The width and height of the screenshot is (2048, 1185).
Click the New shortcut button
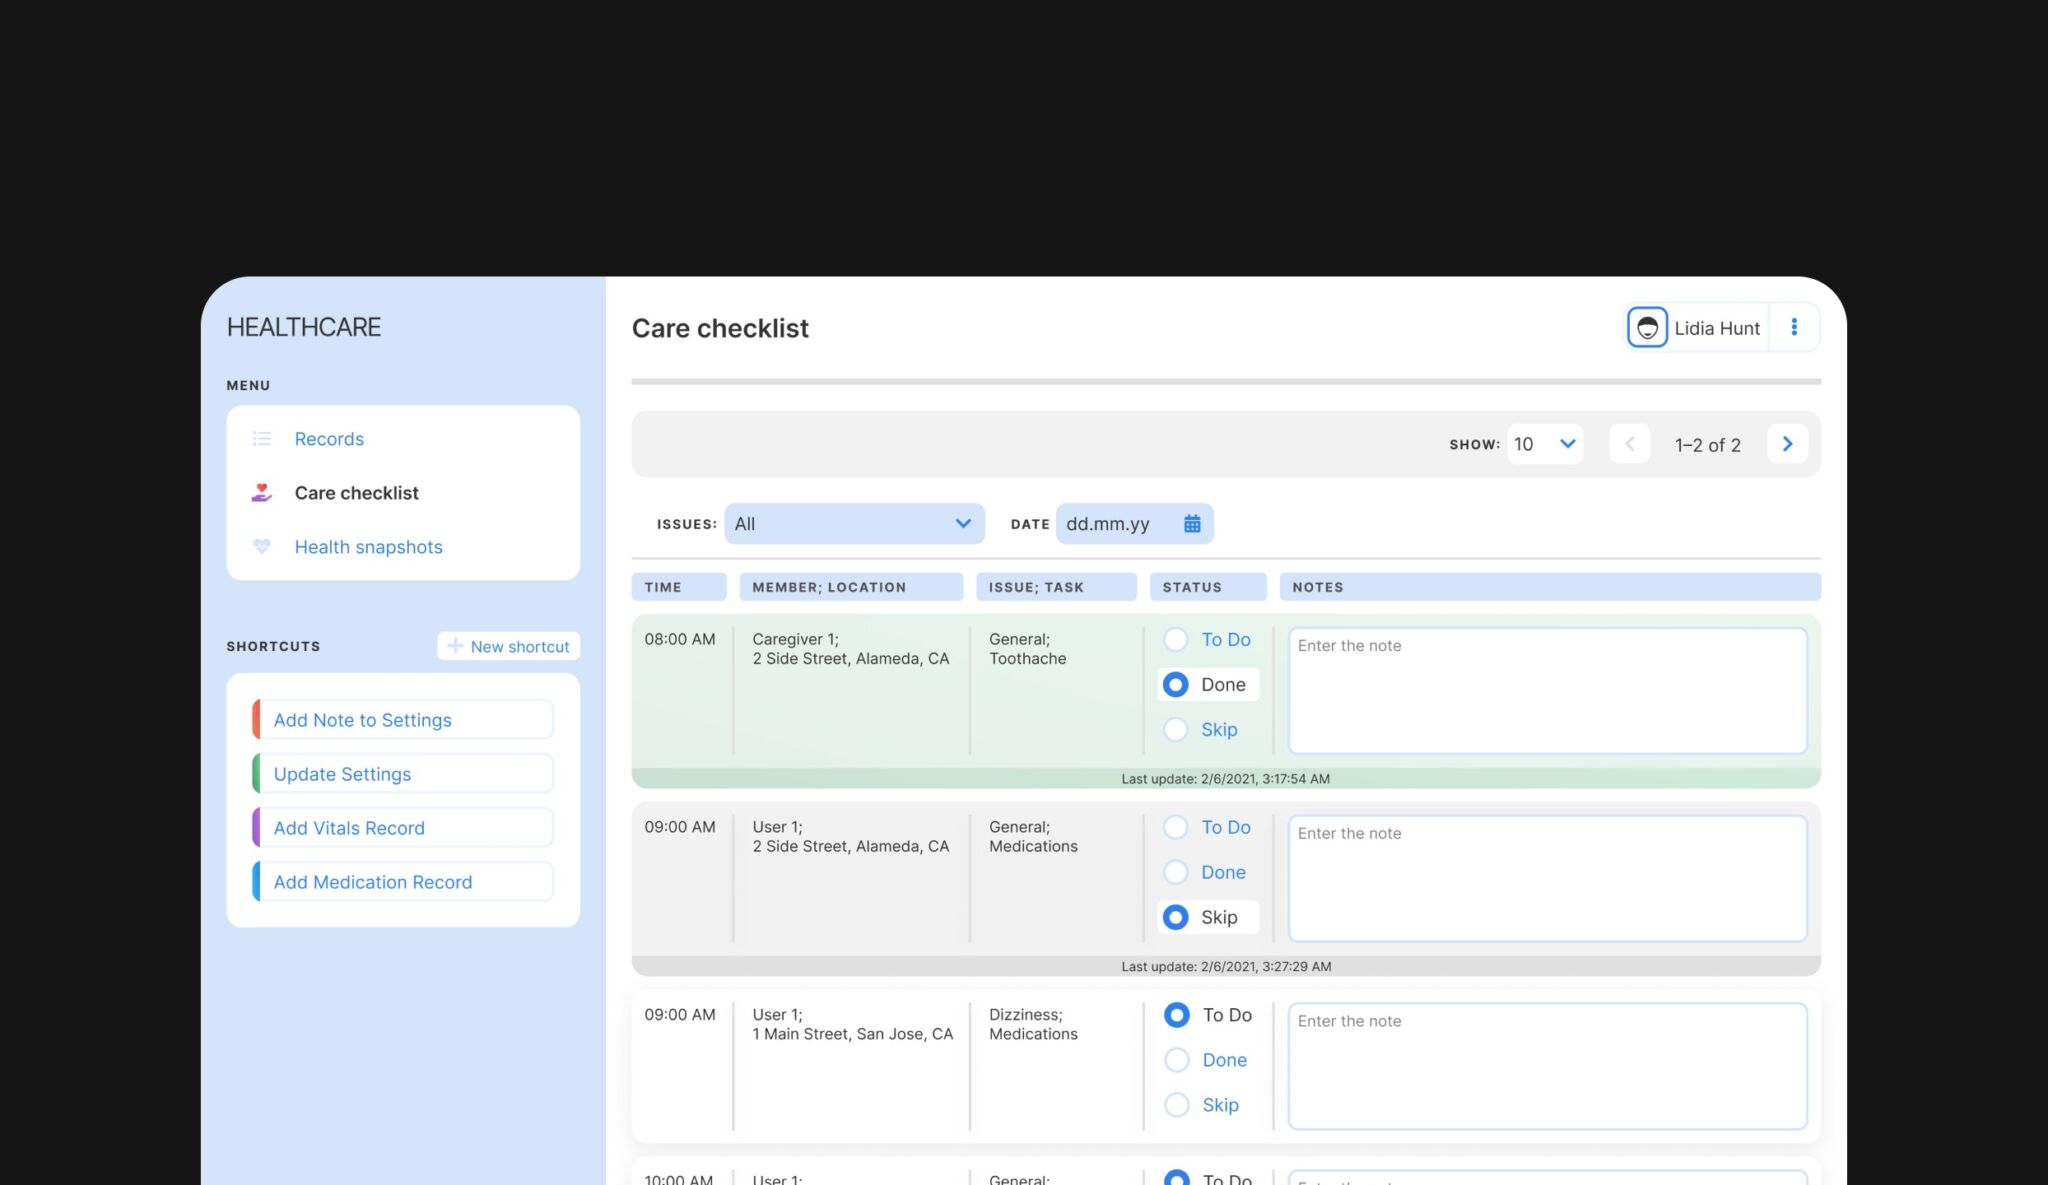coord(508,646)
